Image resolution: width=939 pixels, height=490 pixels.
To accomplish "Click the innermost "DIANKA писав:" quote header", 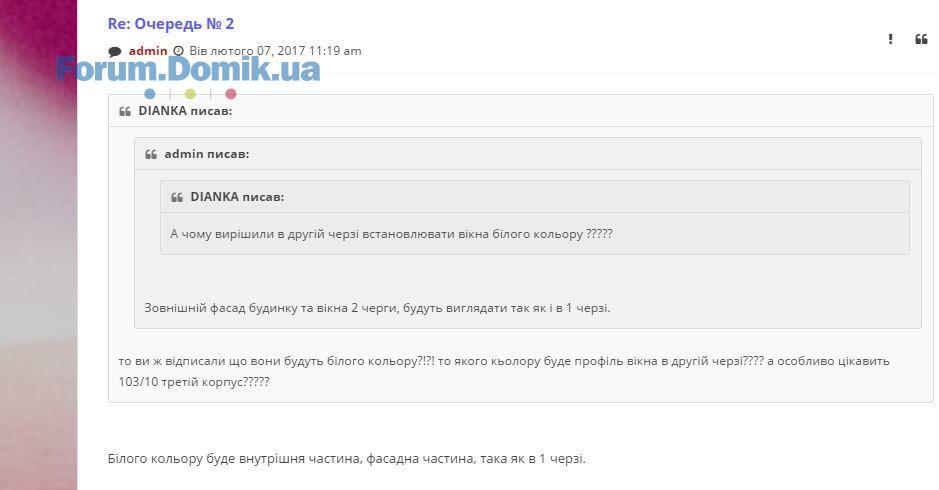I will point(237,197).
